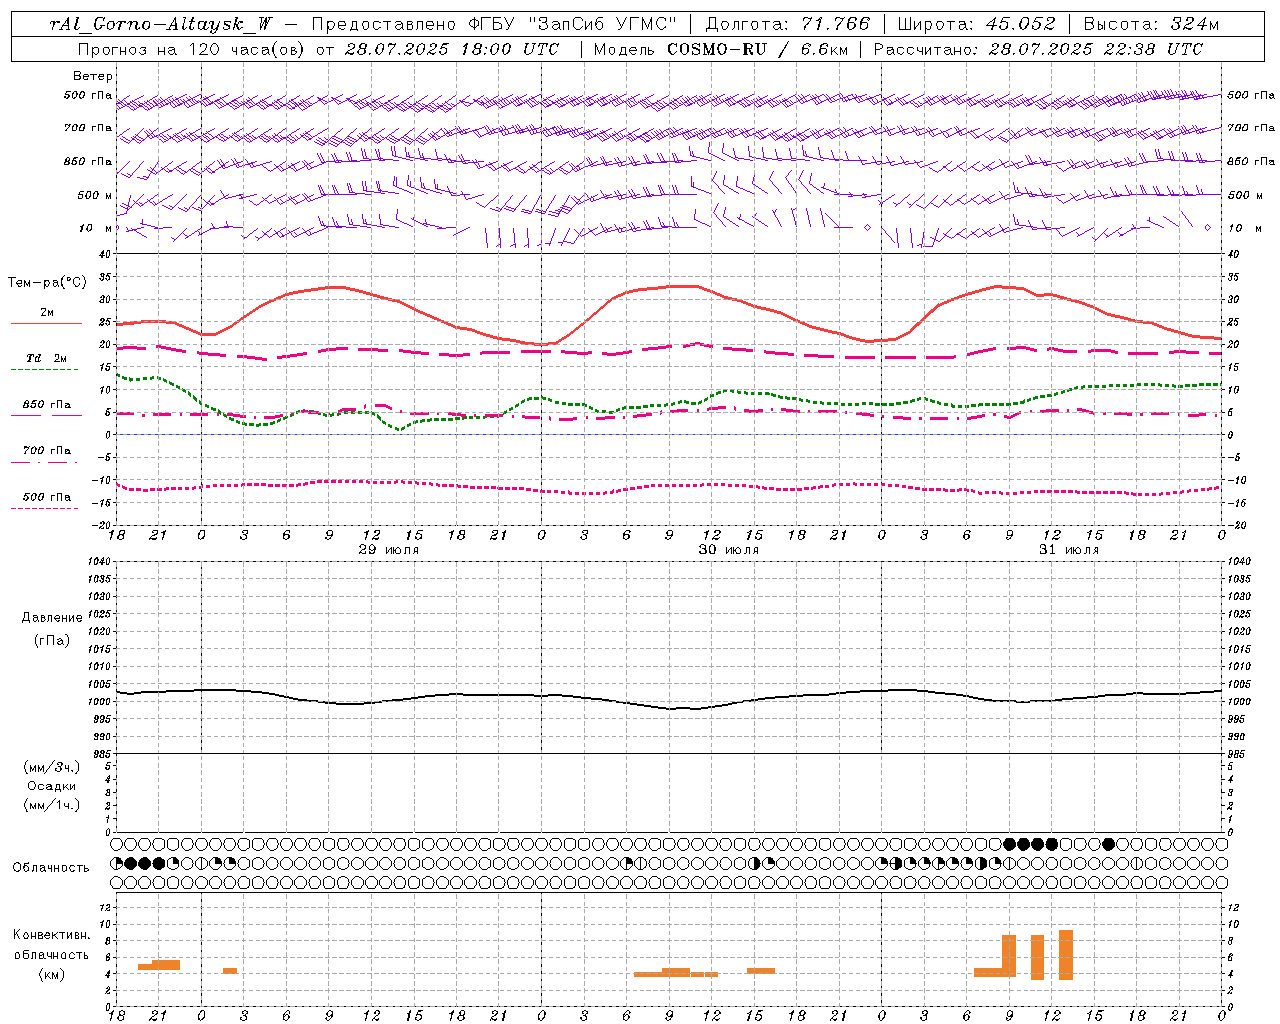Click the green dotted 850 гПа temperature curve

668,402
